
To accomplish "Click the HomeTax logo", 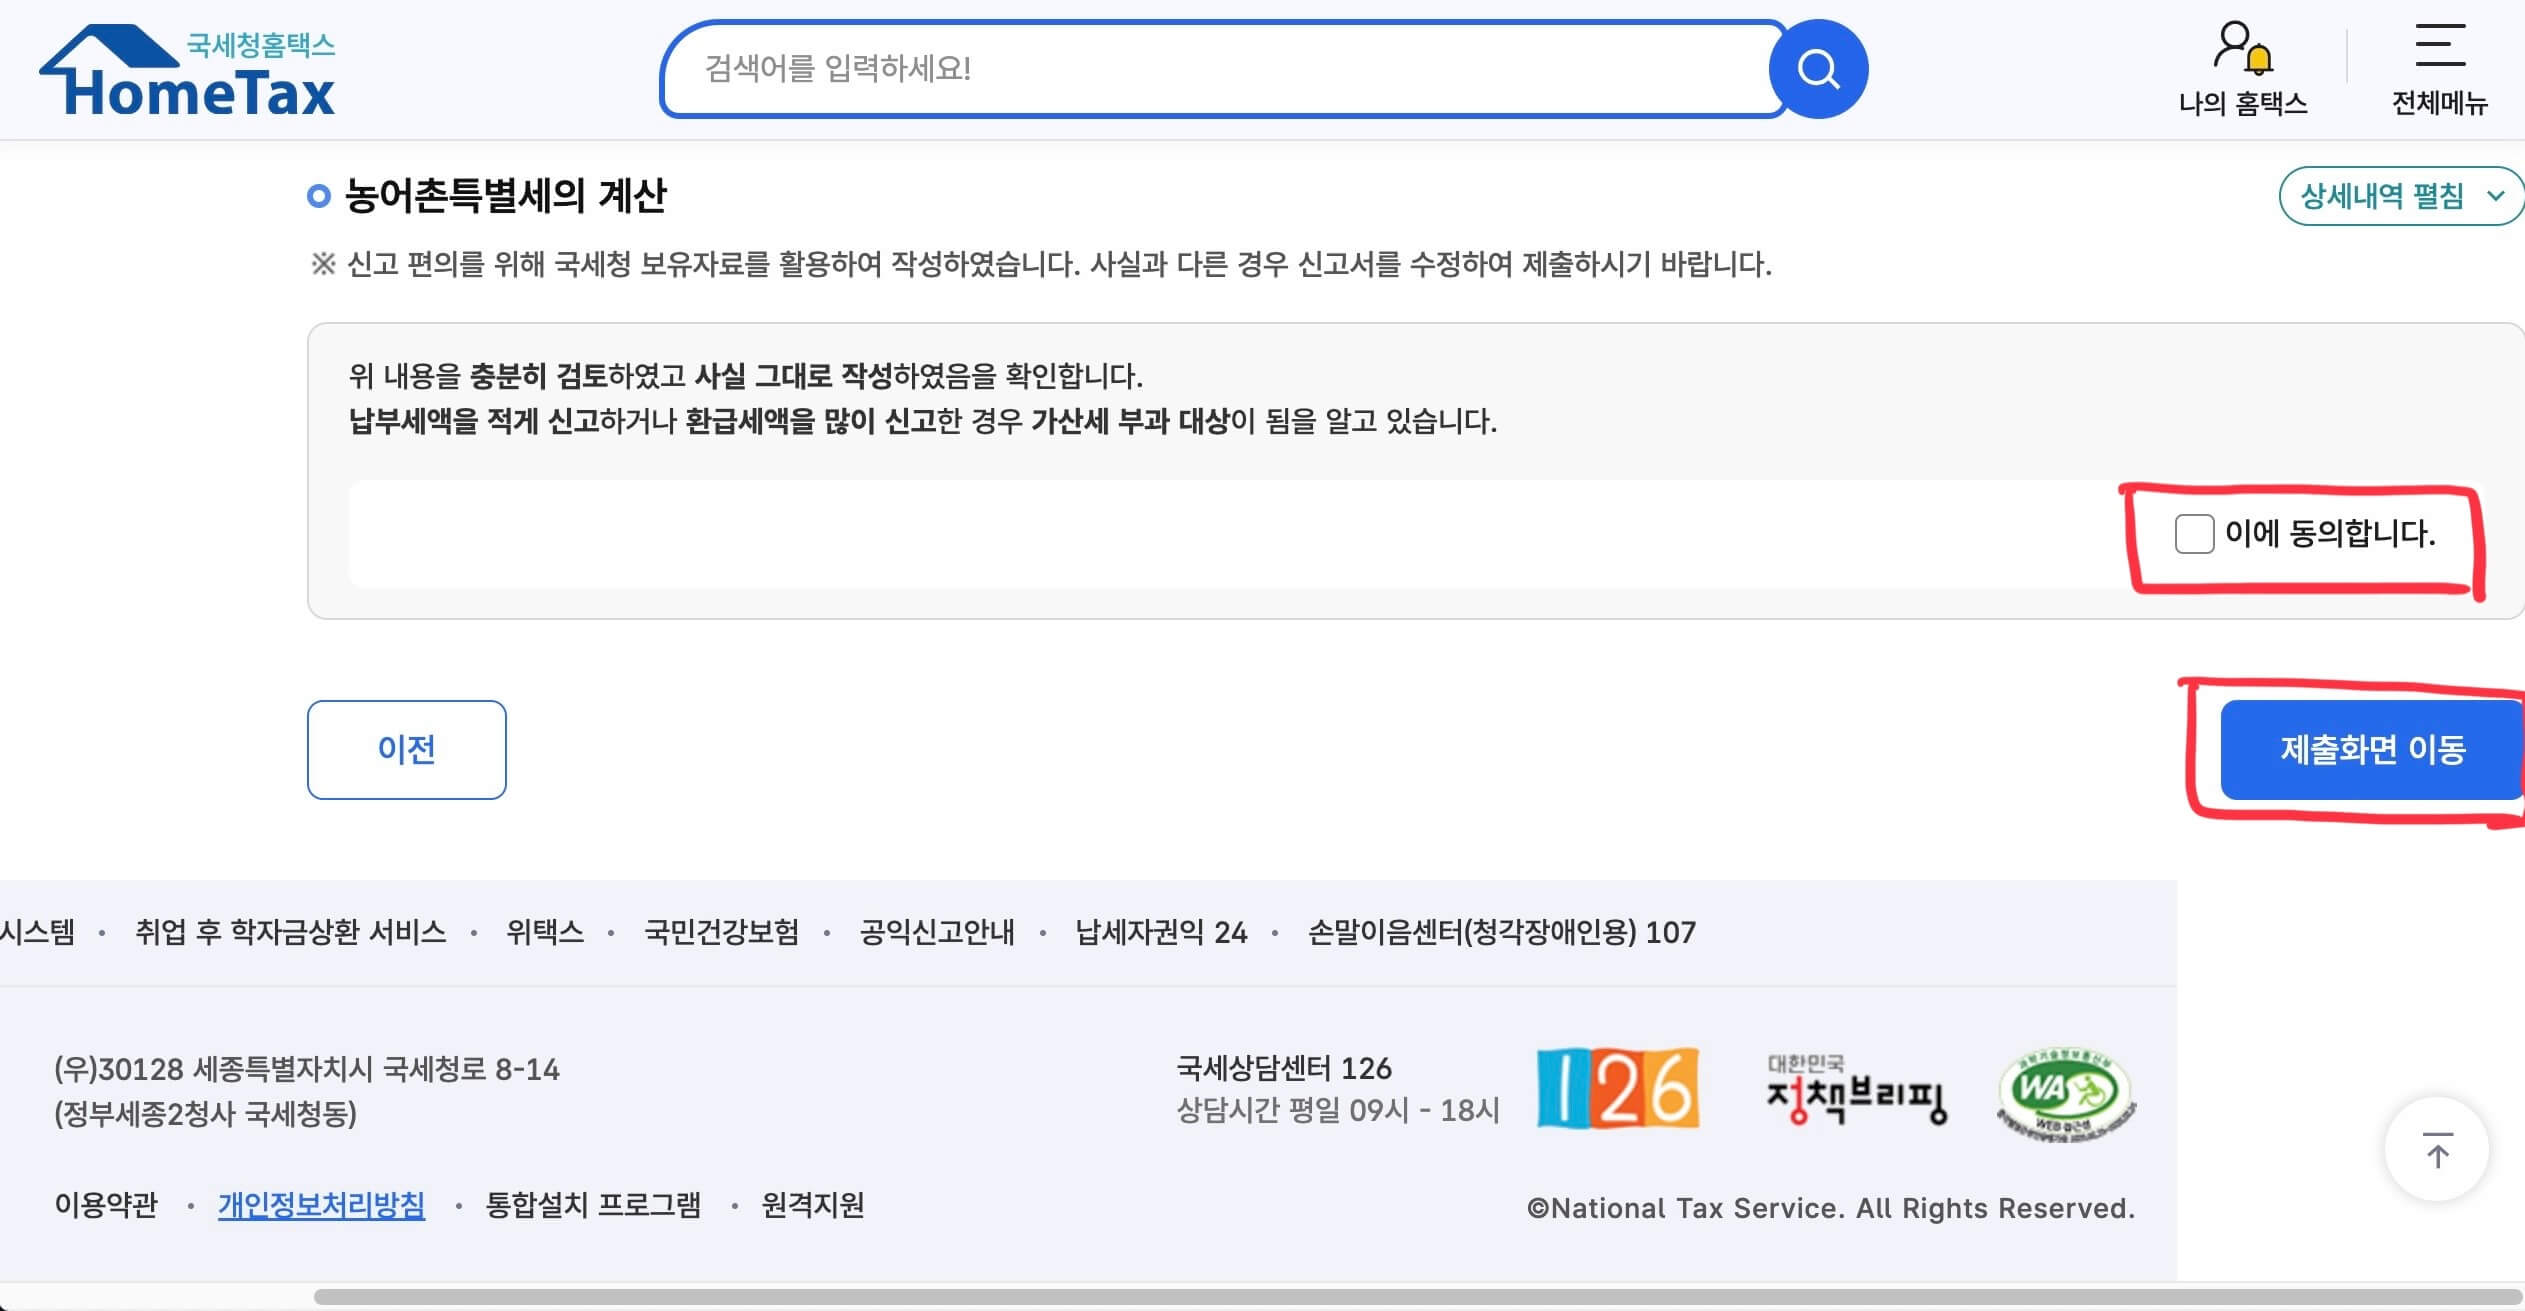I will tap(185, 70).
